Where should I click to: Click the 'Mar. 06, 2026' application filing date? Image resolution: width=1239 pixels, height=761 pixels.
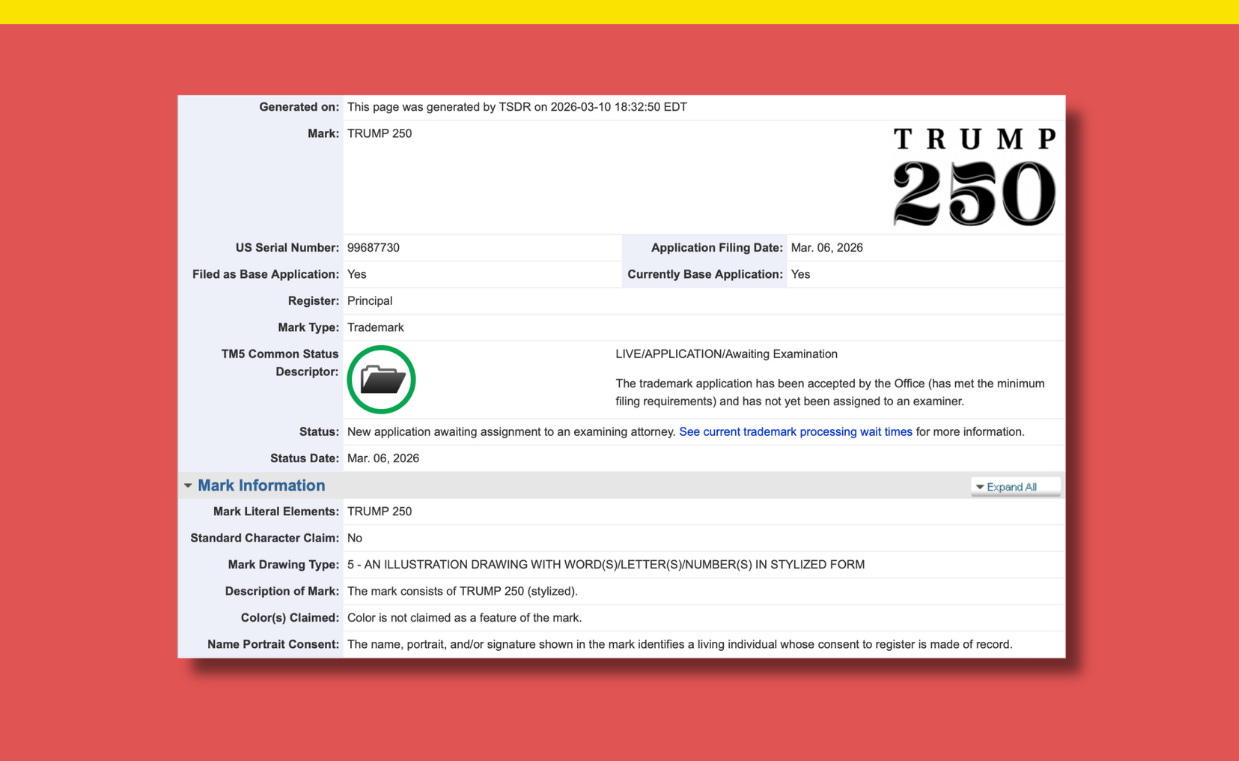tap(827, 248)
